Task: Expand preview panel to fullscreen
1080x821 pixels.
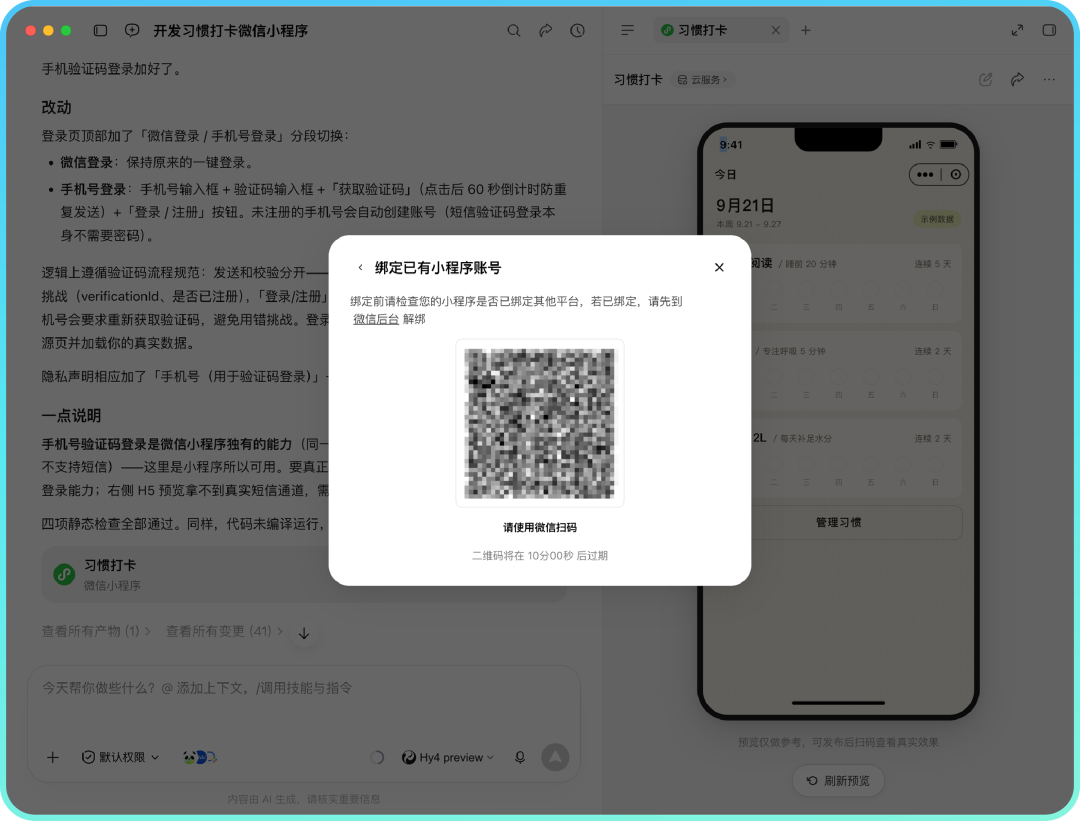Action: click(x=1017, y=30)
